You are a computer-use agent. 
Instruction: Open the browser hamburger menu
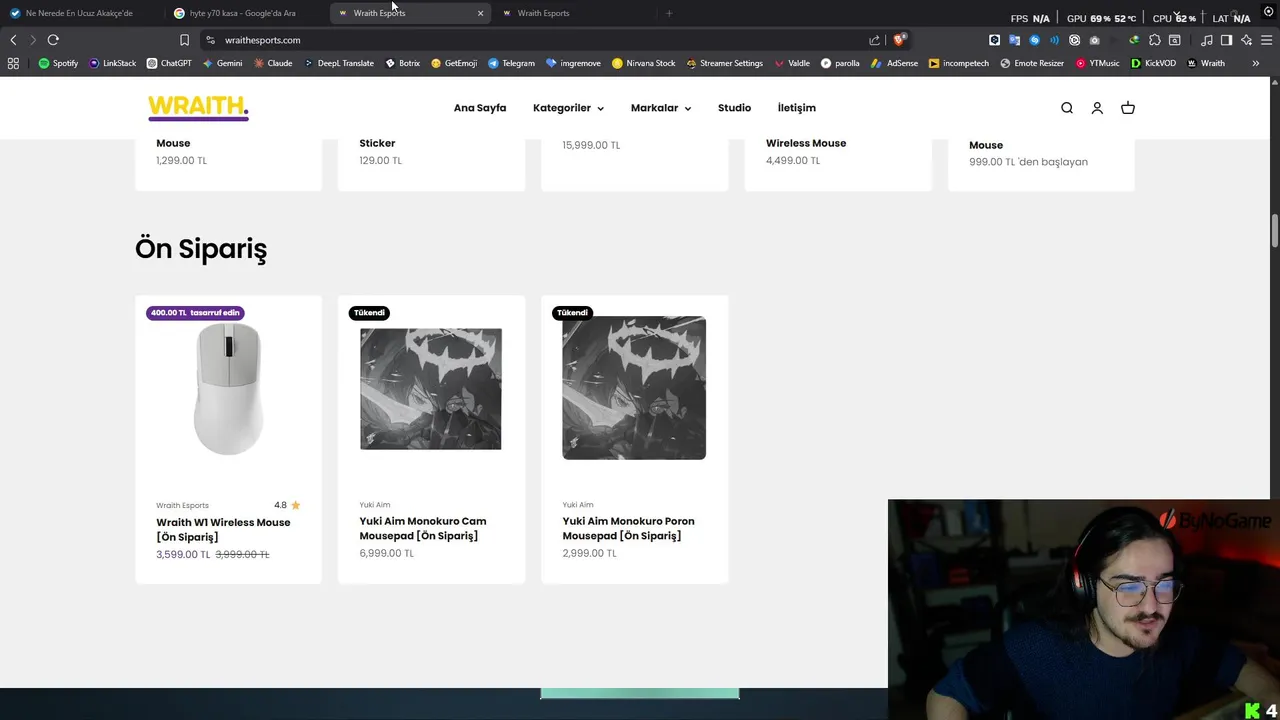[x=1266, y=40]
